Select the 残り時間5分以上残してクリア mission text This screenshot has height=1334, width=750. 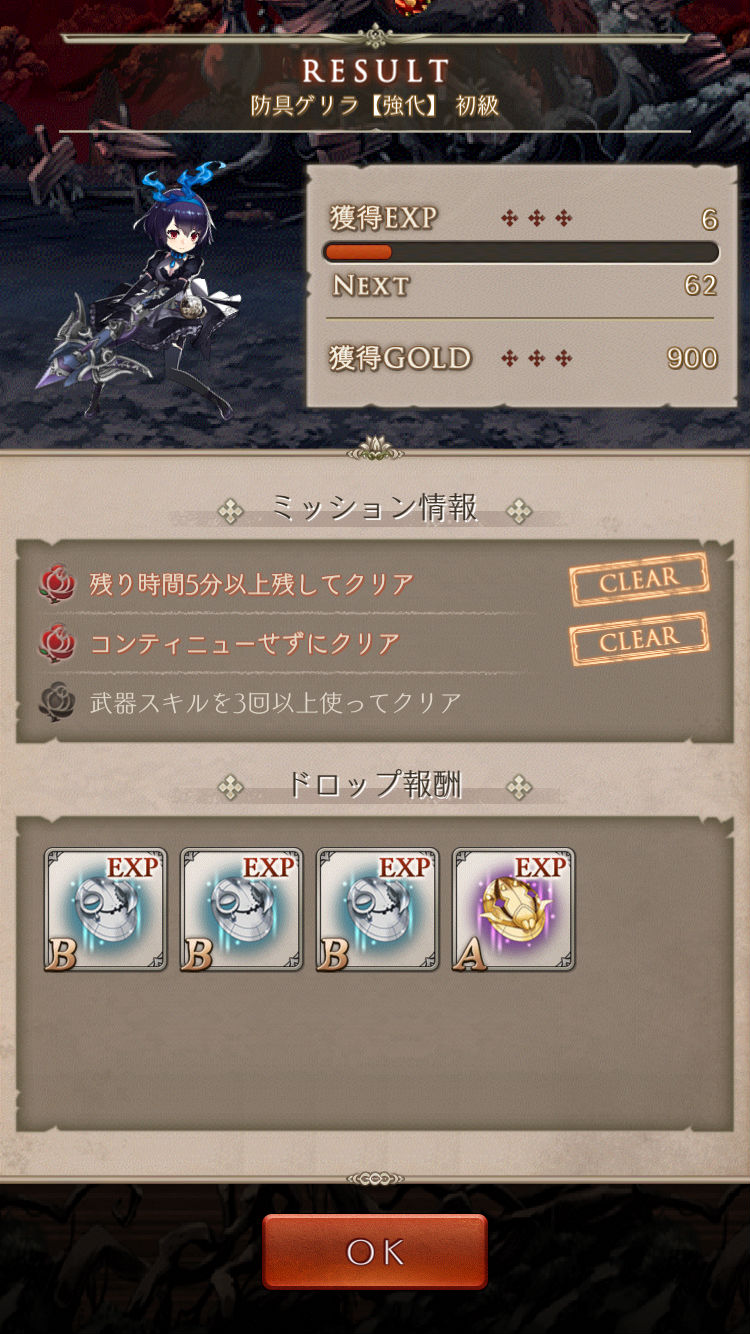(x=251, y=584)
